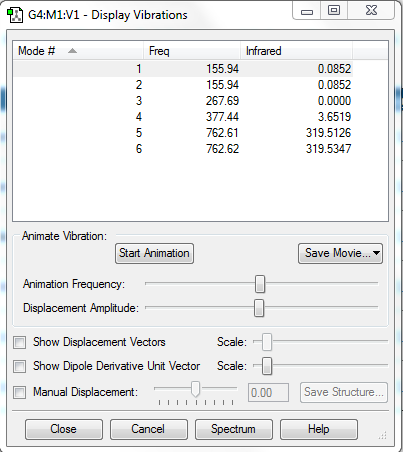This screenshot has width=403, height=452.
Task: Click the dipole derivative Scale slider
Action: (267, 366)
